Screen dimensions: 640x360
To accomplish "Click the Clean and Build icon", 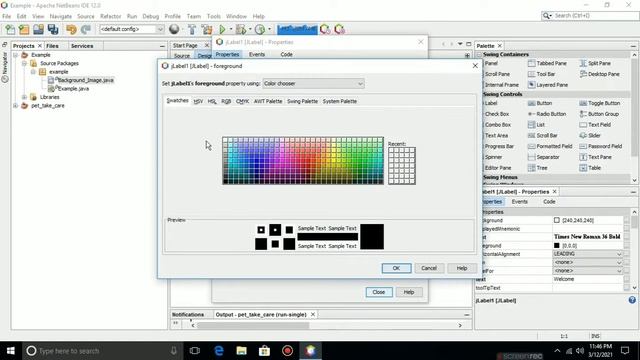I will coord(207,29).
